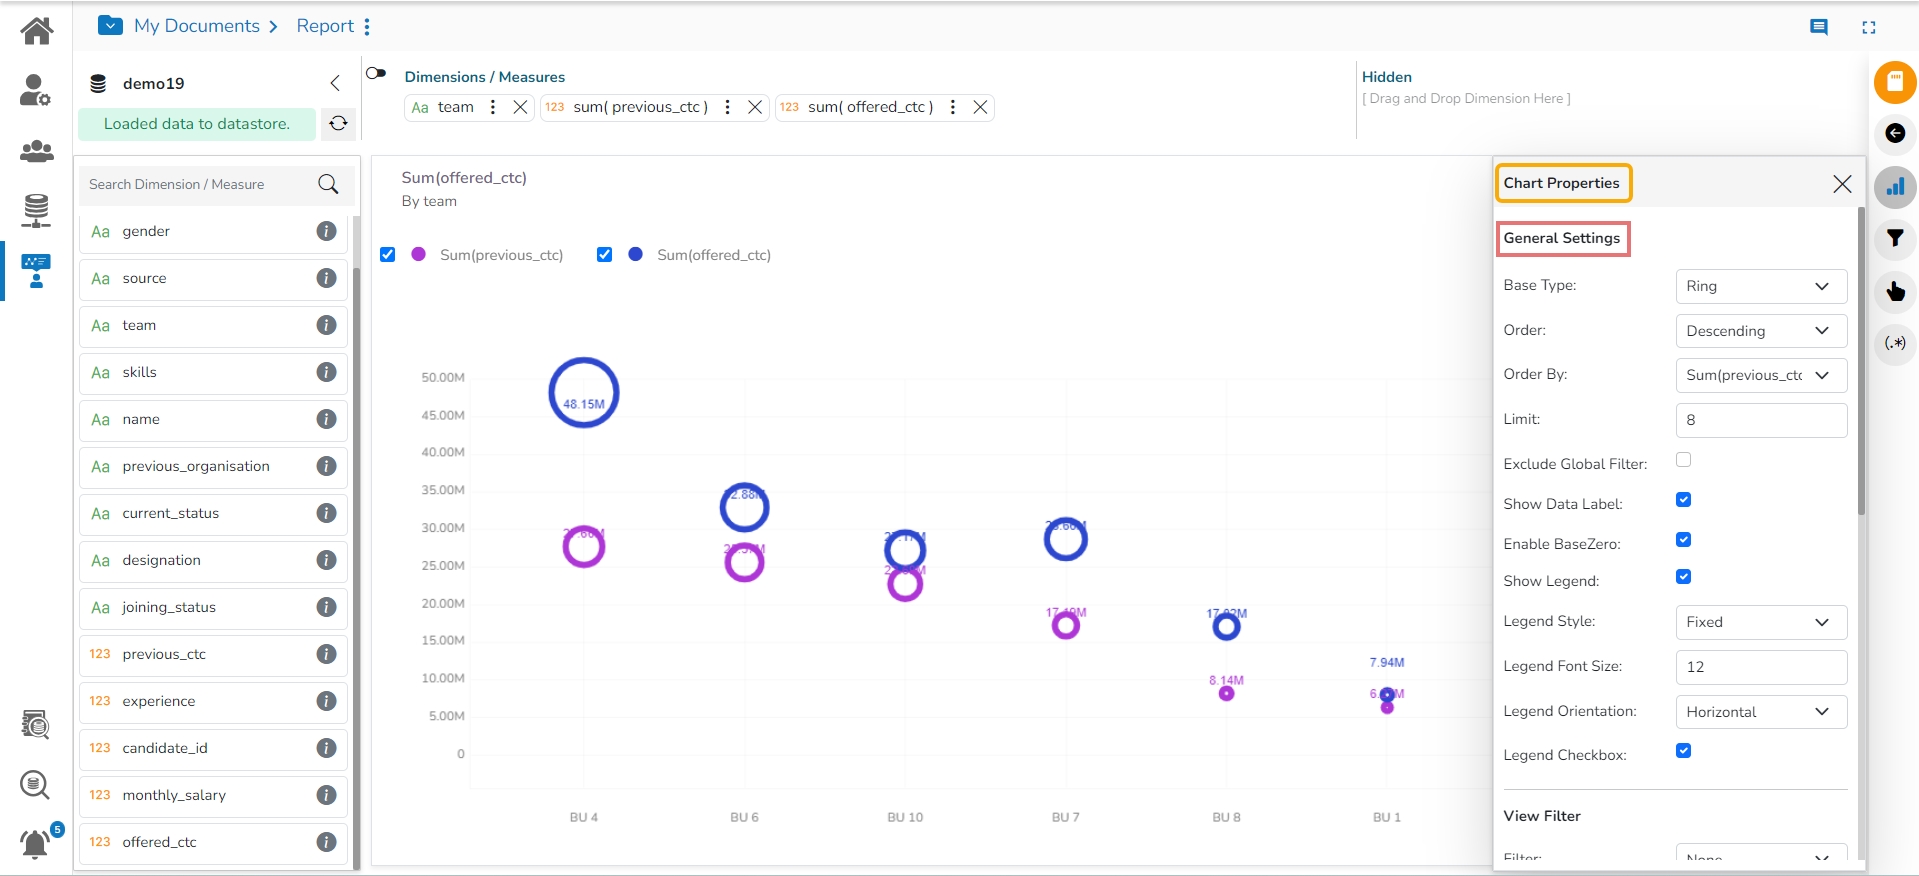The image size is (1919, 876).
Task: Open the notifications bell icon
Action: (36, 843)
